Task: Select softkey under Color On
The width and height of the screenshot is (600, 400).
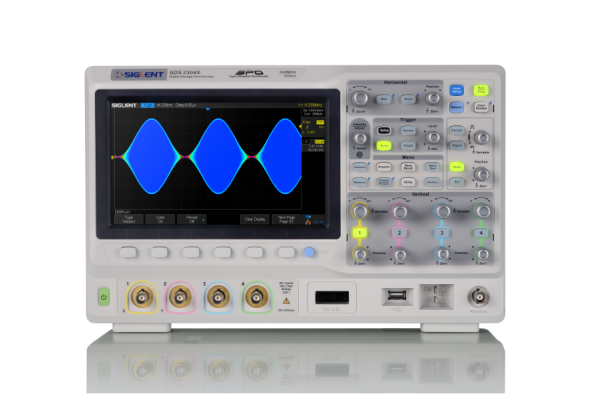Action: pos(160,252)
